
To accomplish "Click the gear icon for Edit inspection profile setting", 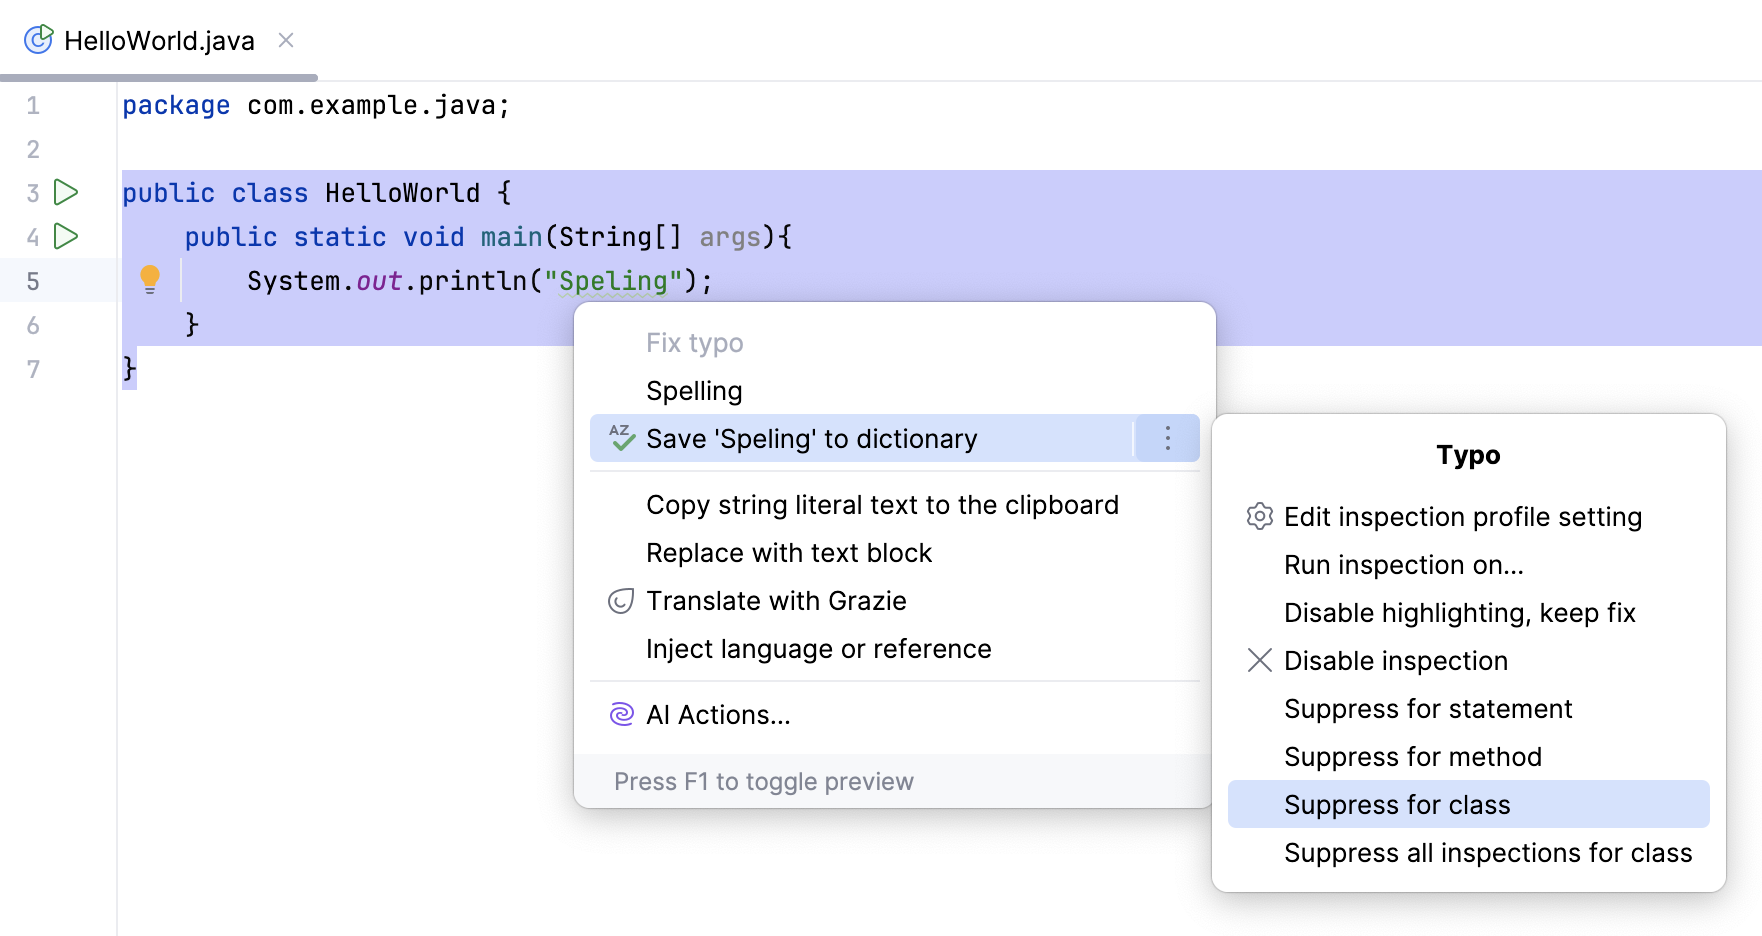I will (x=1258, y=517).
